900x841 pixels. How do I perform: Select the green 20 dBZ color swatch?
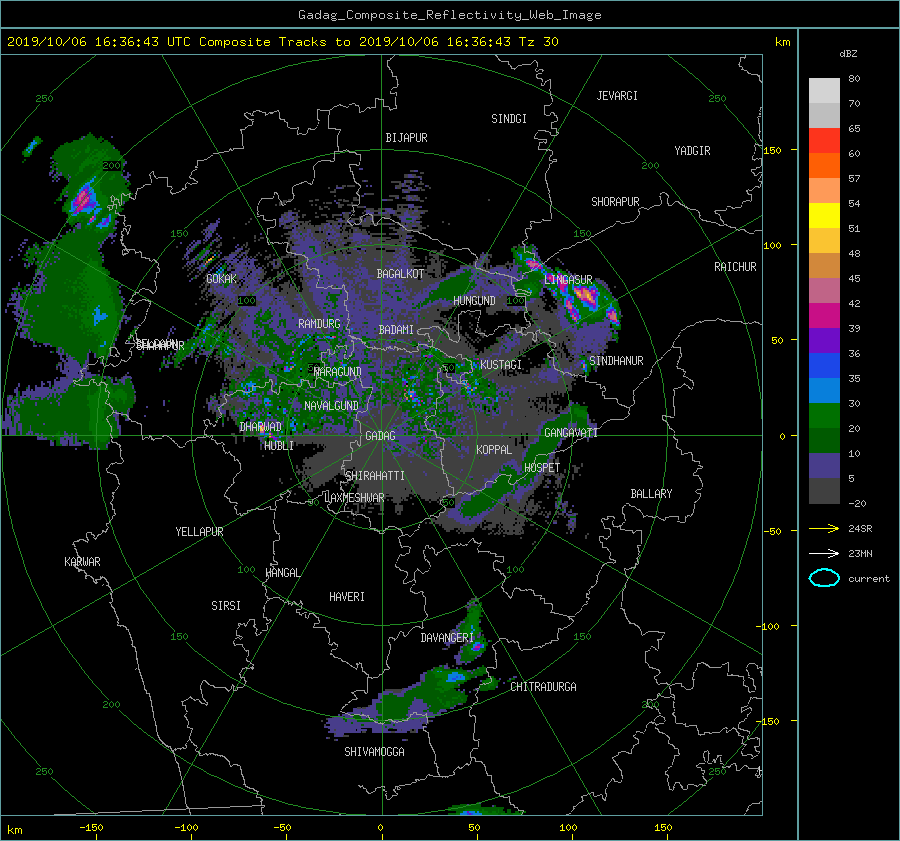[824, 416]
